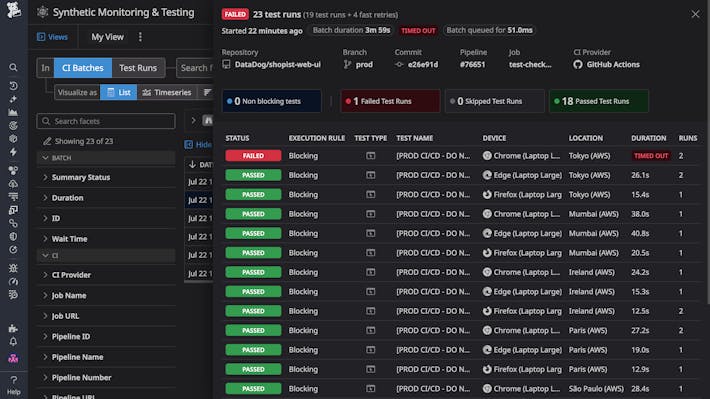Click the repository icon beside DataDog/shopist-web-ui
This screenshot has width=710, height=399.
[226, 64]
